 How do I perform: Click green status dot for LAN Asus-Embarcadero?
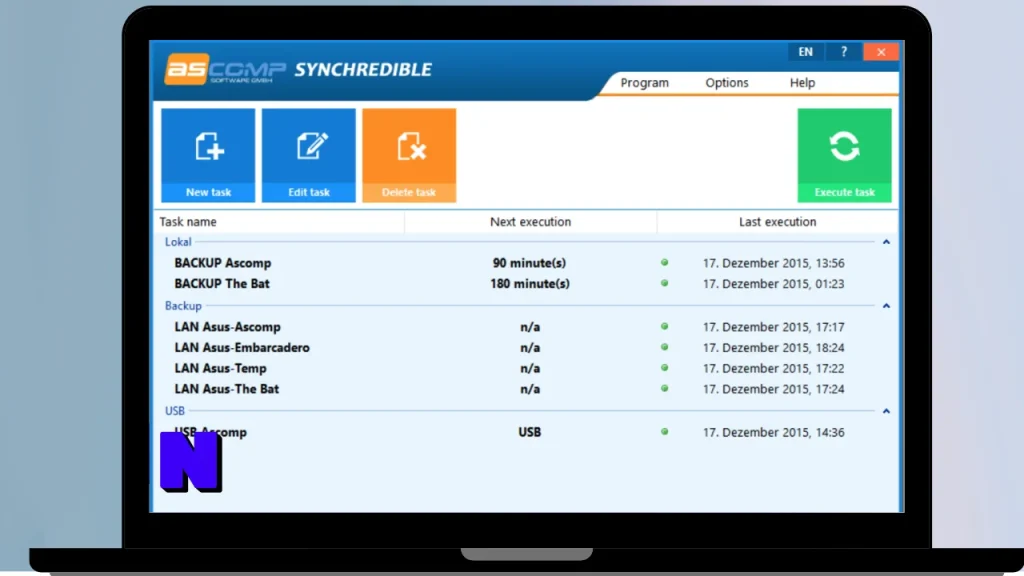click(664, 347)
